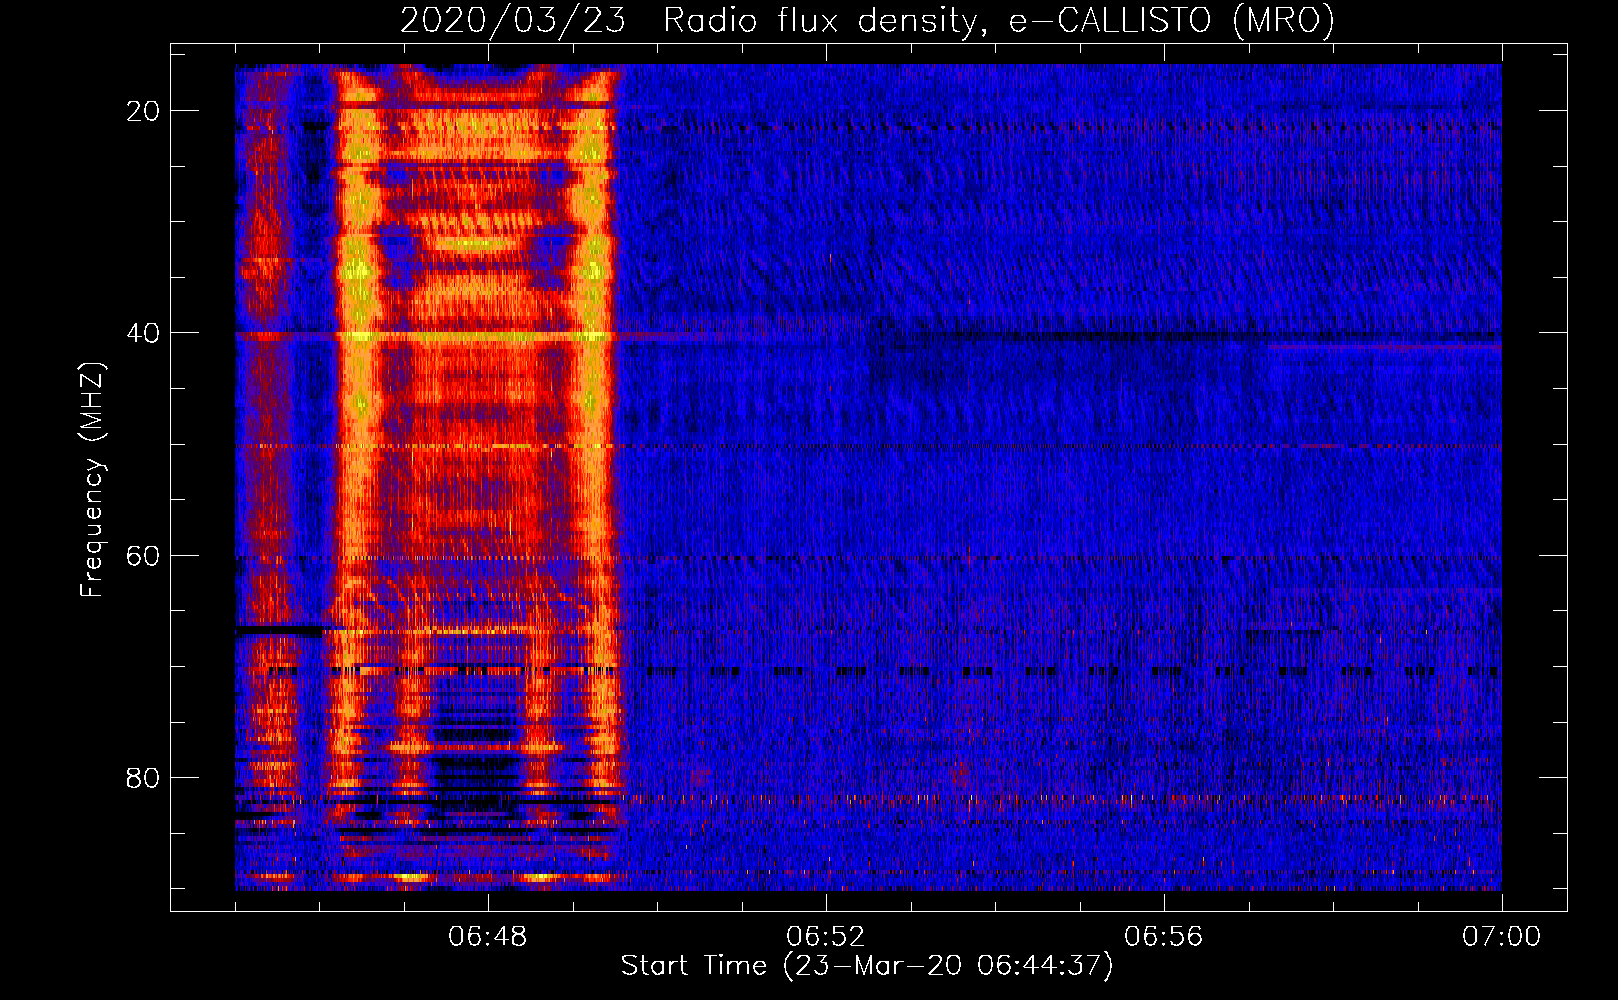The height and width of the screenshot is (1000, 1618).
Task: Click the 06:52 time tick label
Action: [826, 937]
